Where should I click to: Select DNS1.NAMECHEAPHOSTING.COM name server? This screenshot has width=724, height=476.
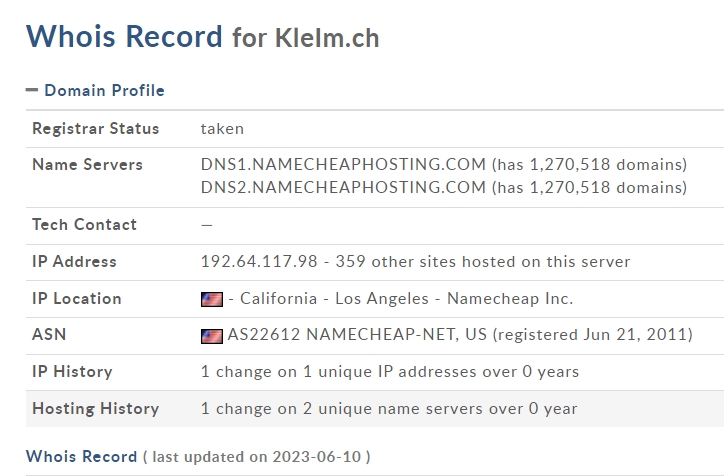pyautogui.click(x=344, y=164)
